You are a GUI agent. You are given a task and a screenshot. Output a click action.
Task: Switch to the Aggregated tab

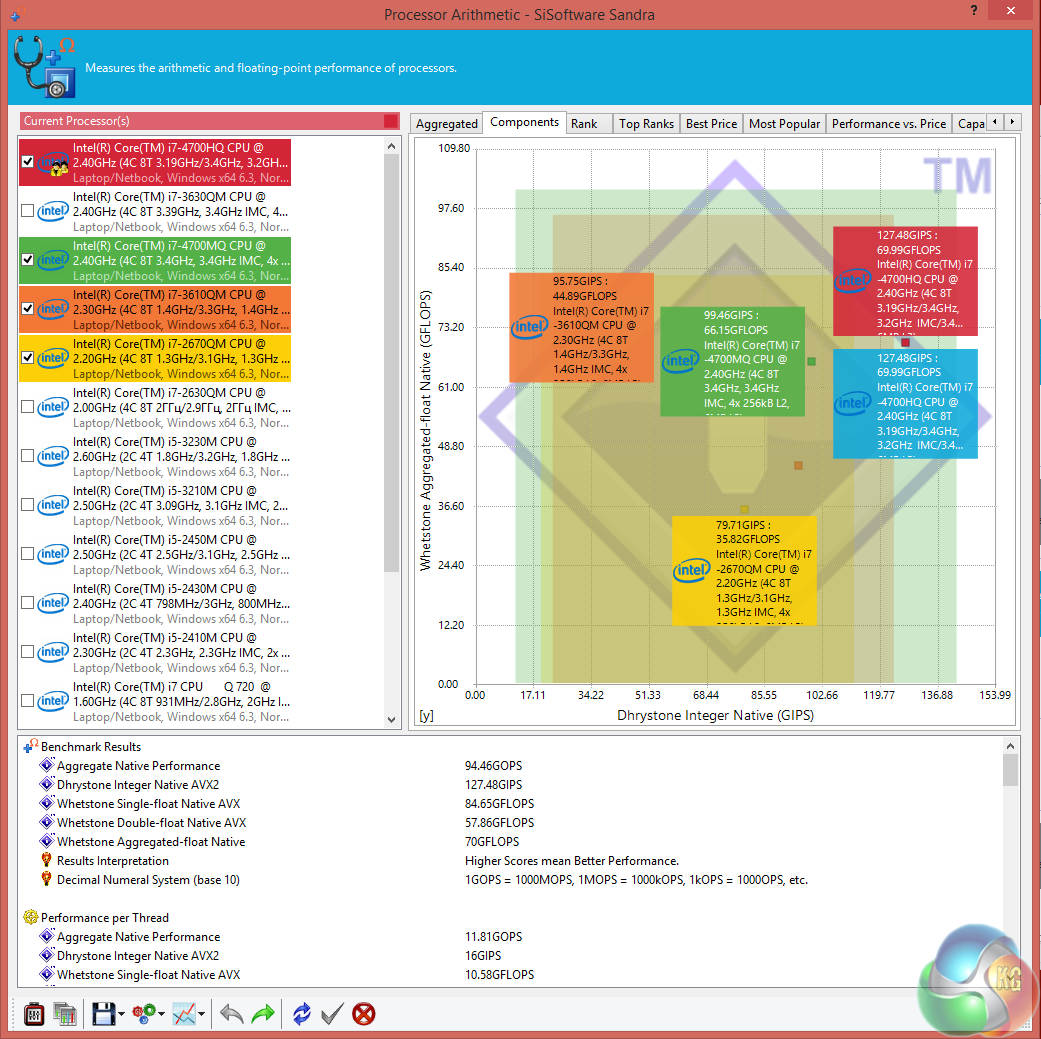tap(447, 124)
